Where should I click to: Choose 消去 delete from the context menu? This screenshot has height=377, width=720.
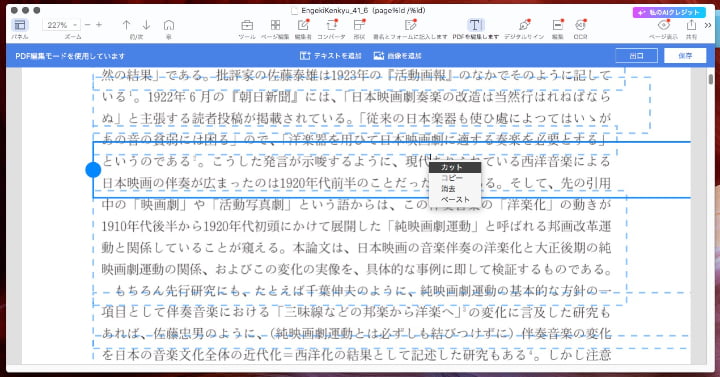click(455, 189)
